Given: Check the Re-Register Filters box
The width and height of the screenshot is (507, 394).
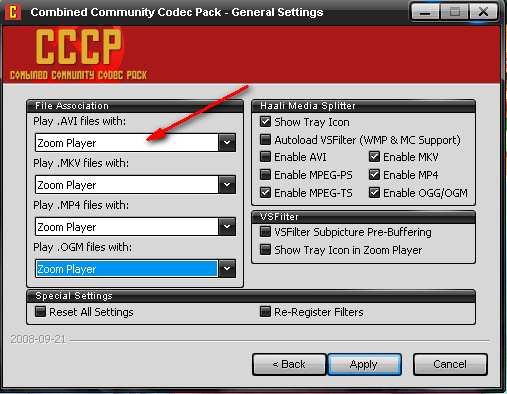Looking at the screenshot, I should tap(265, 312).
